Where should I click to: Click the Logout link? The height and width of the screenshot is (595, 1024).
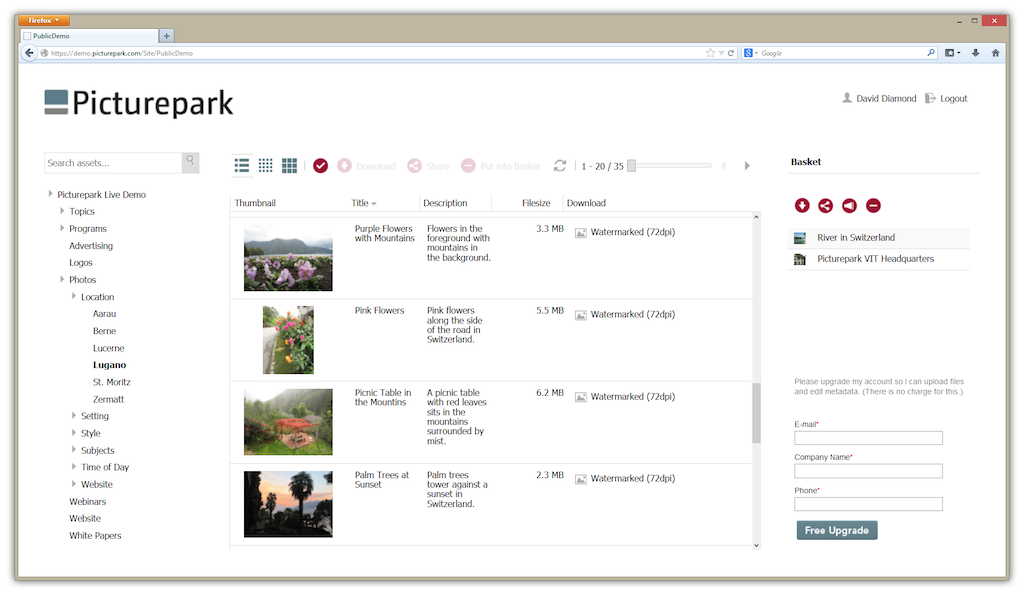[953, 99]
